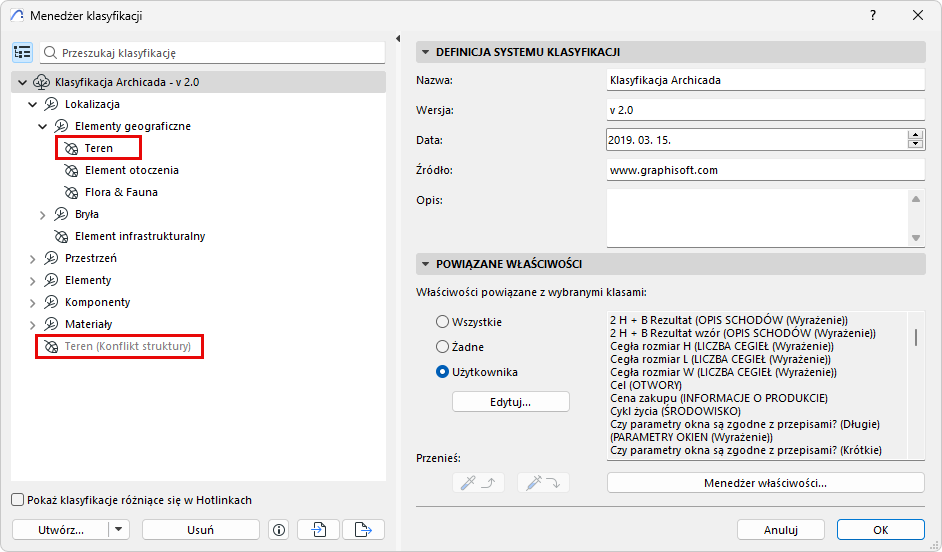
Task: Click the search magnifier icon
Action: point(51,53)
